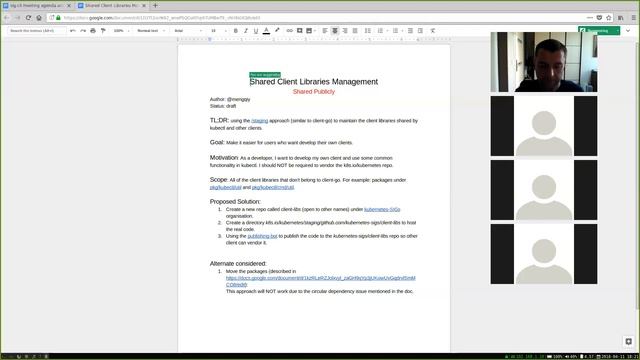The width and height of the screenshot is (640, 360).
Task: Open the page actions ellipsis menu
Action: pyautogui.click(x=589, y=18)
